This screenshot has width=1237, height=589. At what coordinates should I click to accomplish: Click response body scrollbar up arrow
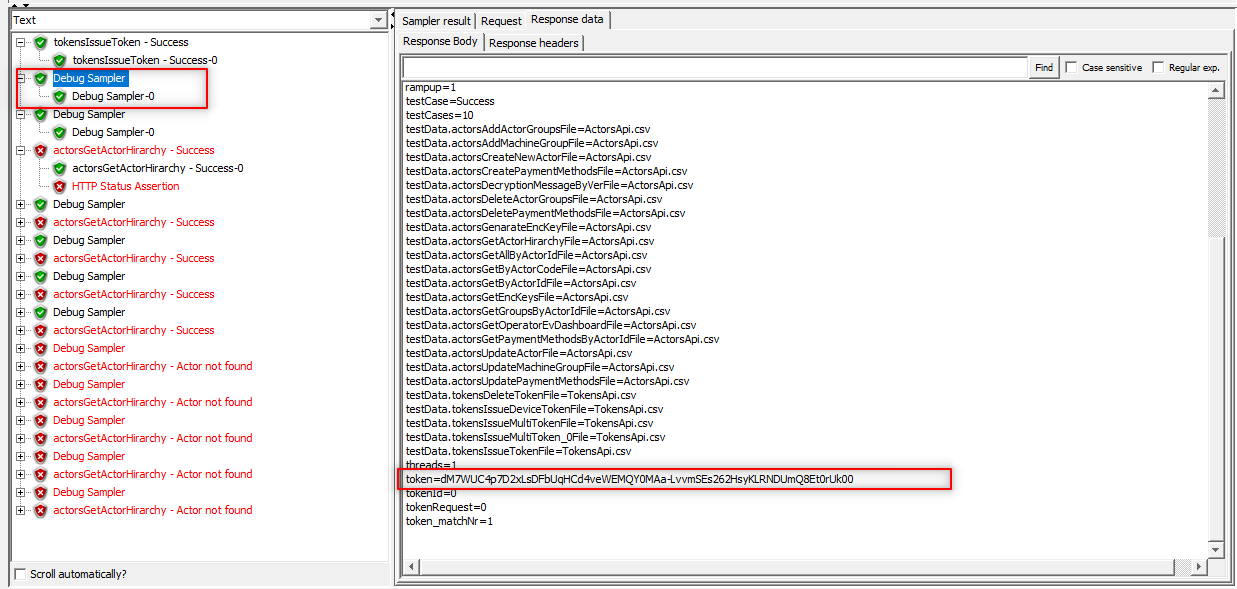(x=1216, y=91)
